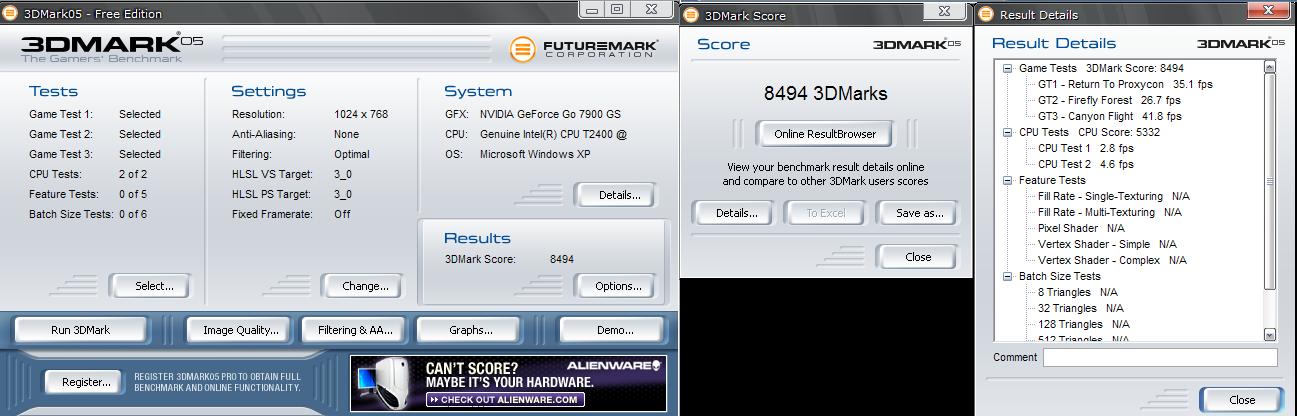The image size is (1297, 416).
Task: Click the Register... button
Action: [x=86, y=382]
